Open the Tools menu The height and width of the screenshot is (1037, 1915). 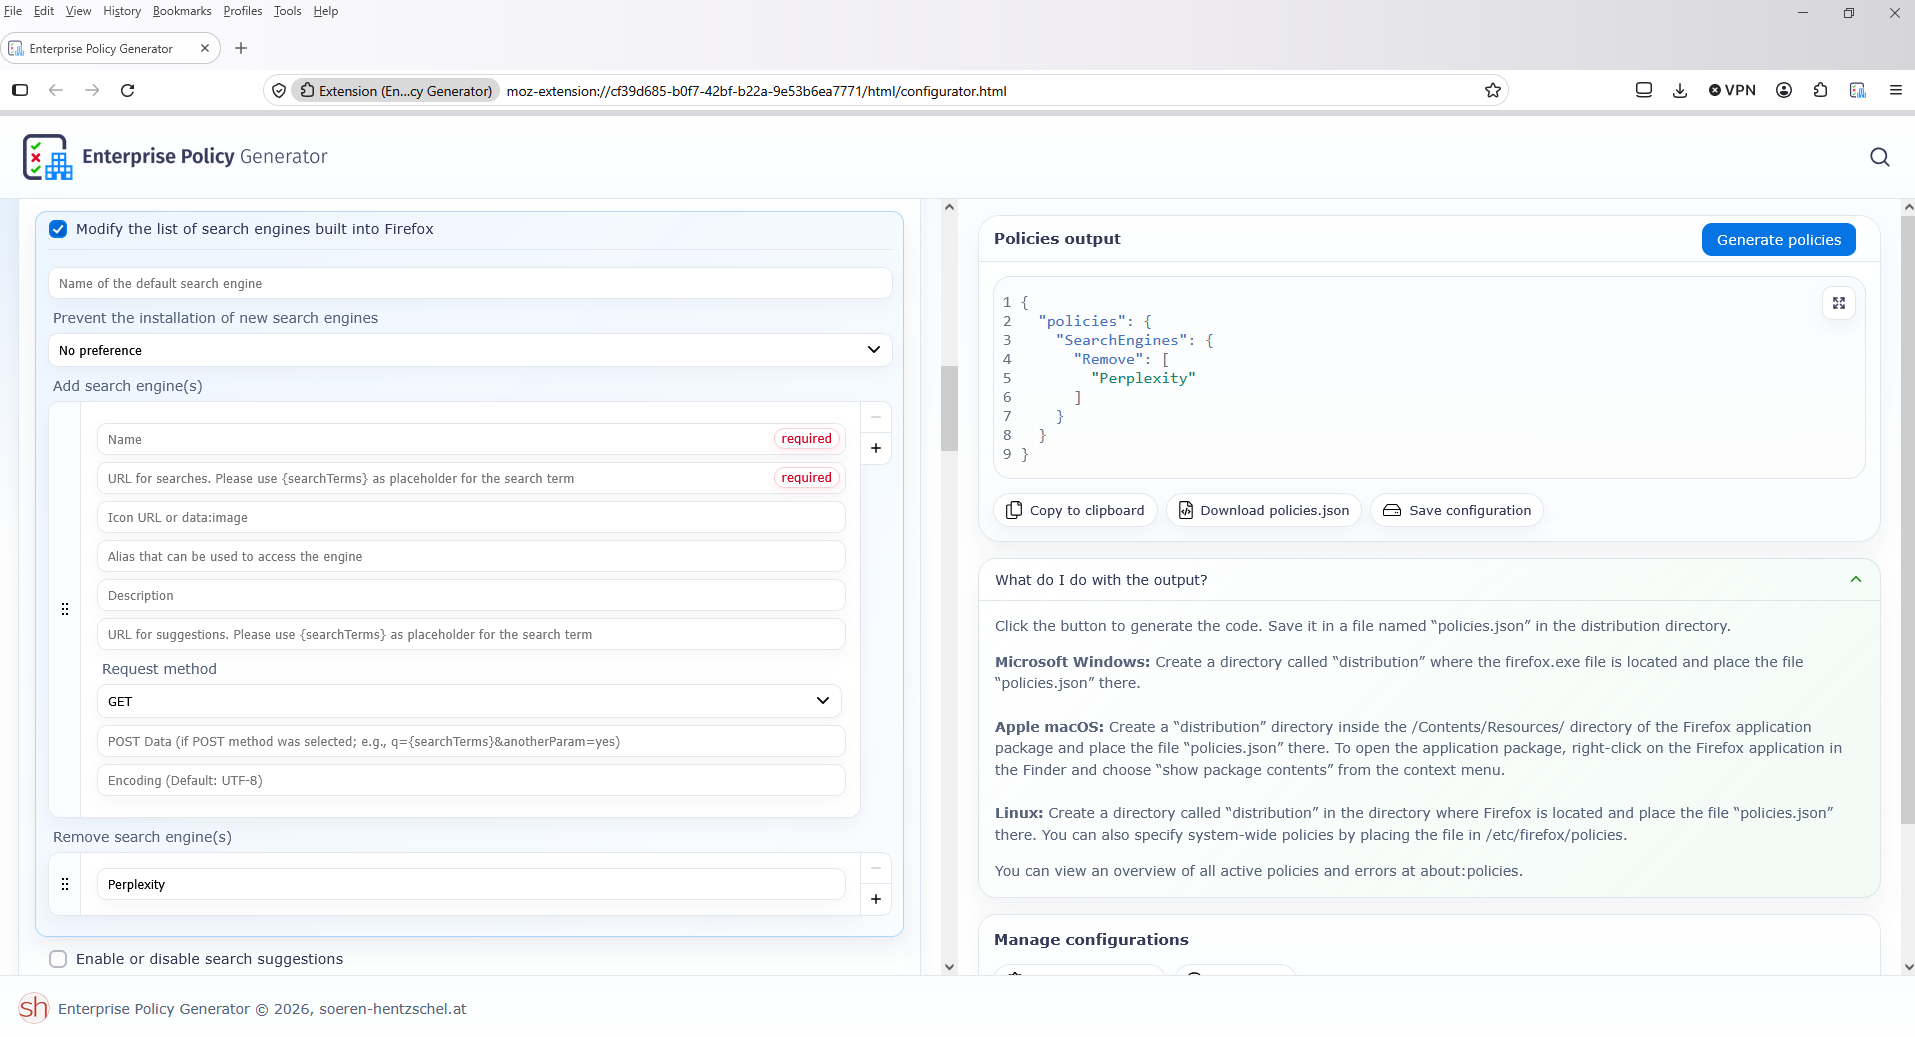pos(288,11)
